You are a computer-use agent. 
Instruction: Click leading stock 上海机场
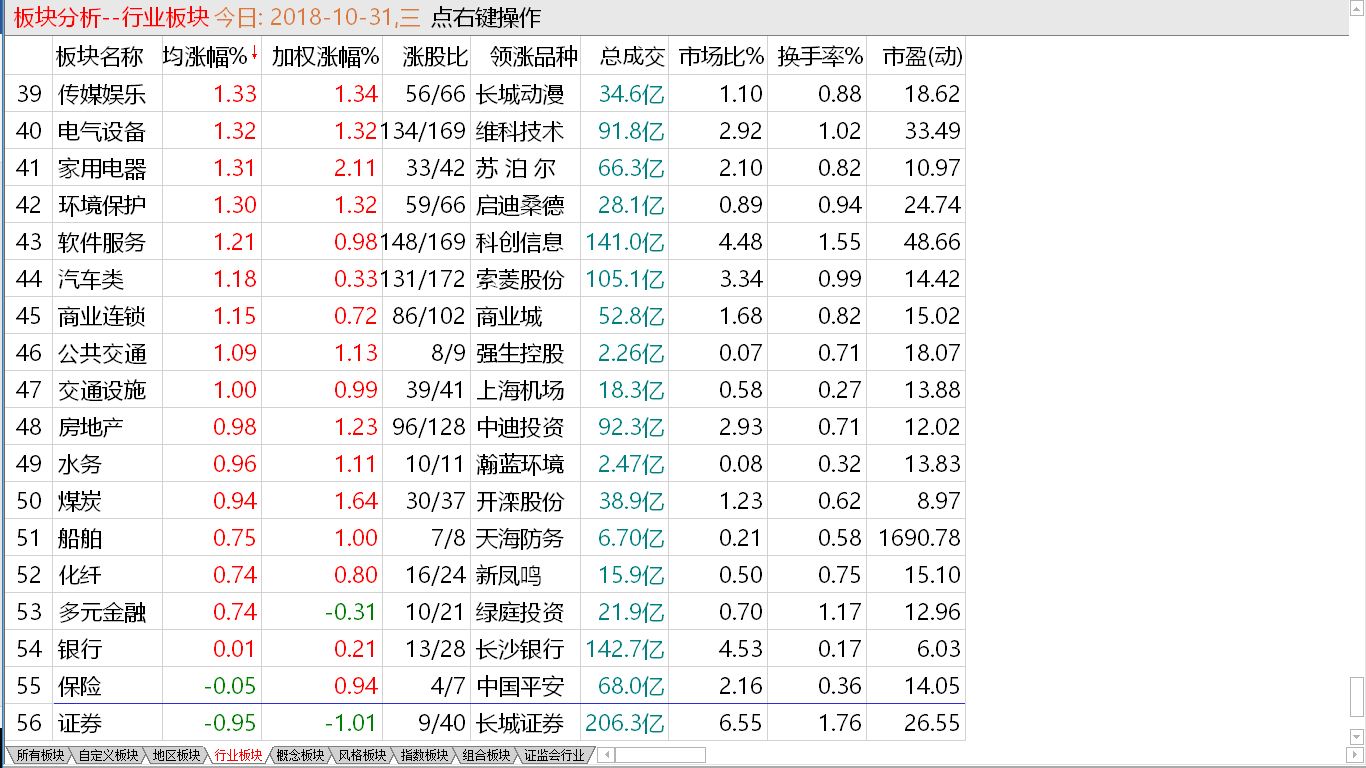click(520, 390)
